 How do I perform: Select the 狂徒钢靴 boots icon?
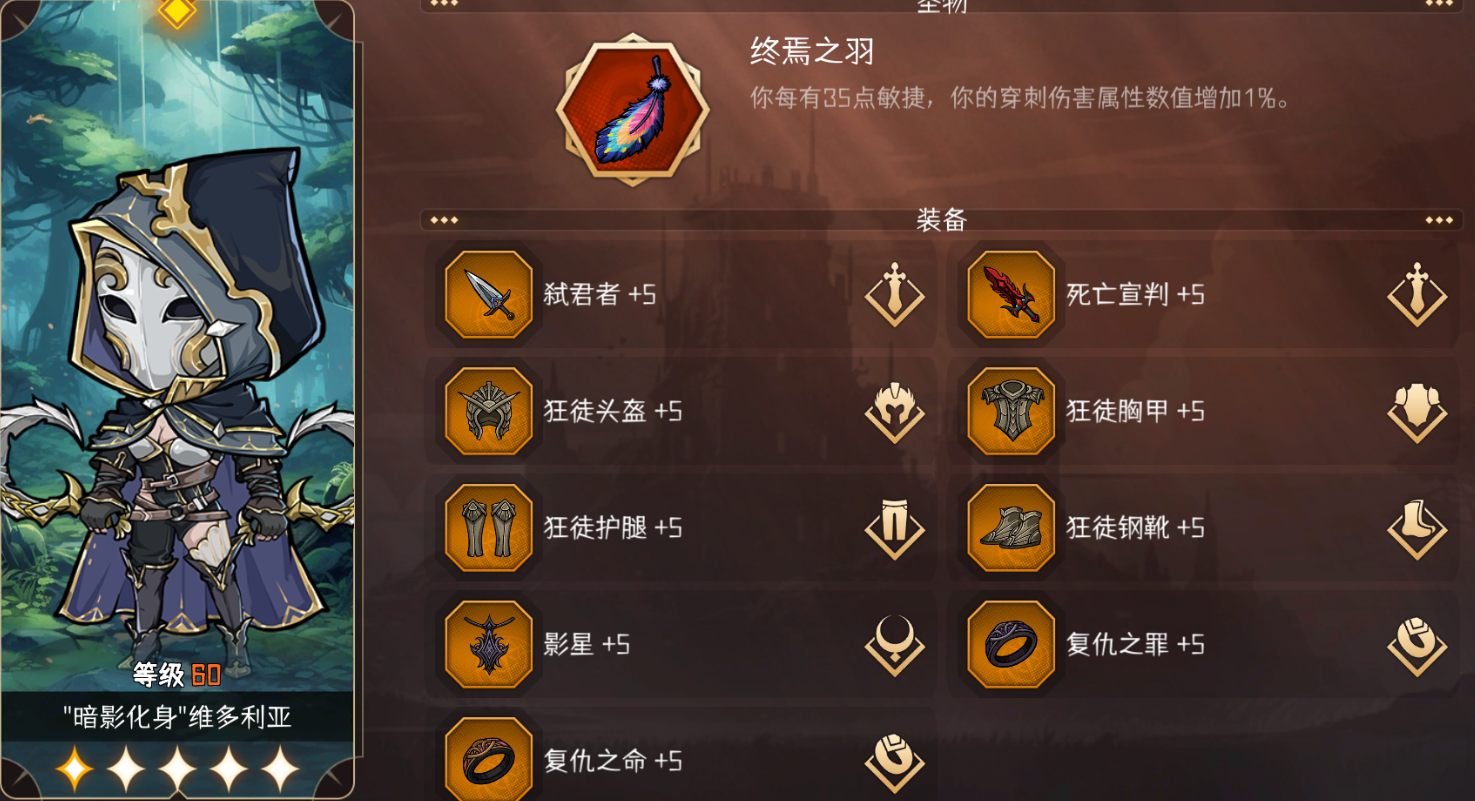click(1011, 528)
